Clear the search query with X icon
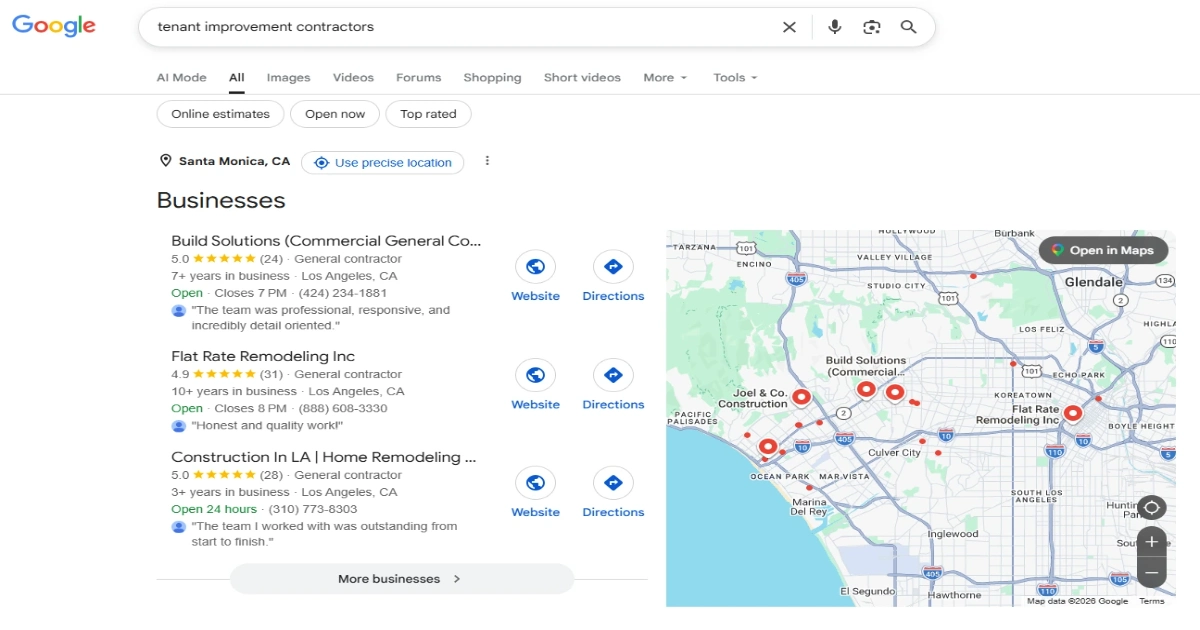 tap(789, 27)
